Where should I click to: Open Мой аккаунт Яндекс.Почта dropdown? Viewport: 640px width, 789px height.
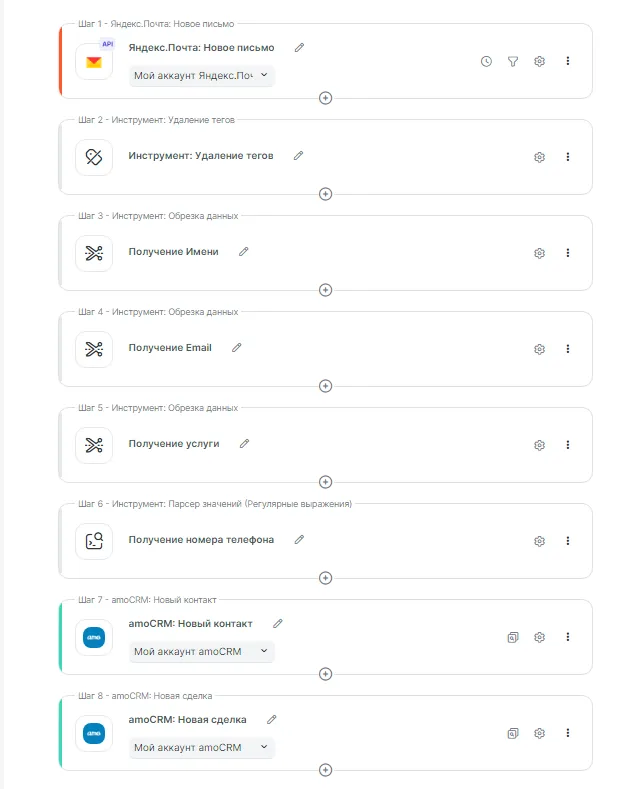(202, 76)
